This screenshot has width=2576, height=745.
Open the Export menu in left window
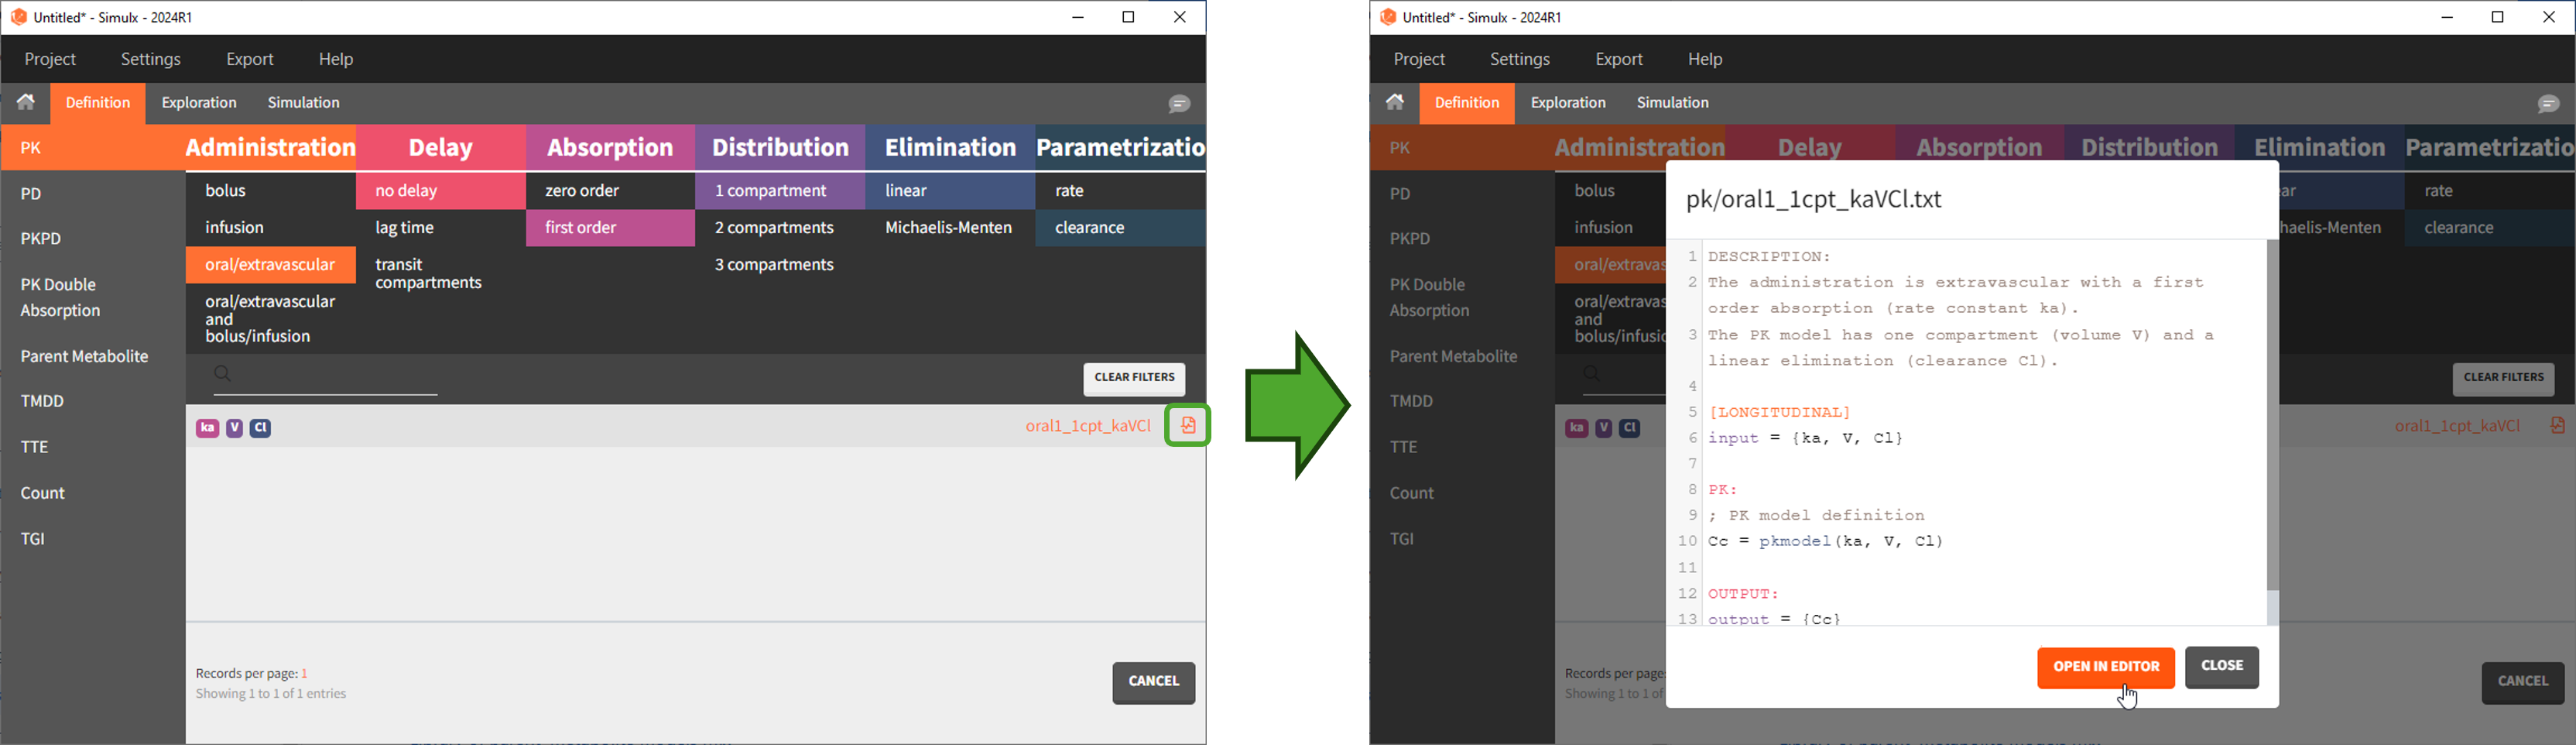(x=250, y=60)
